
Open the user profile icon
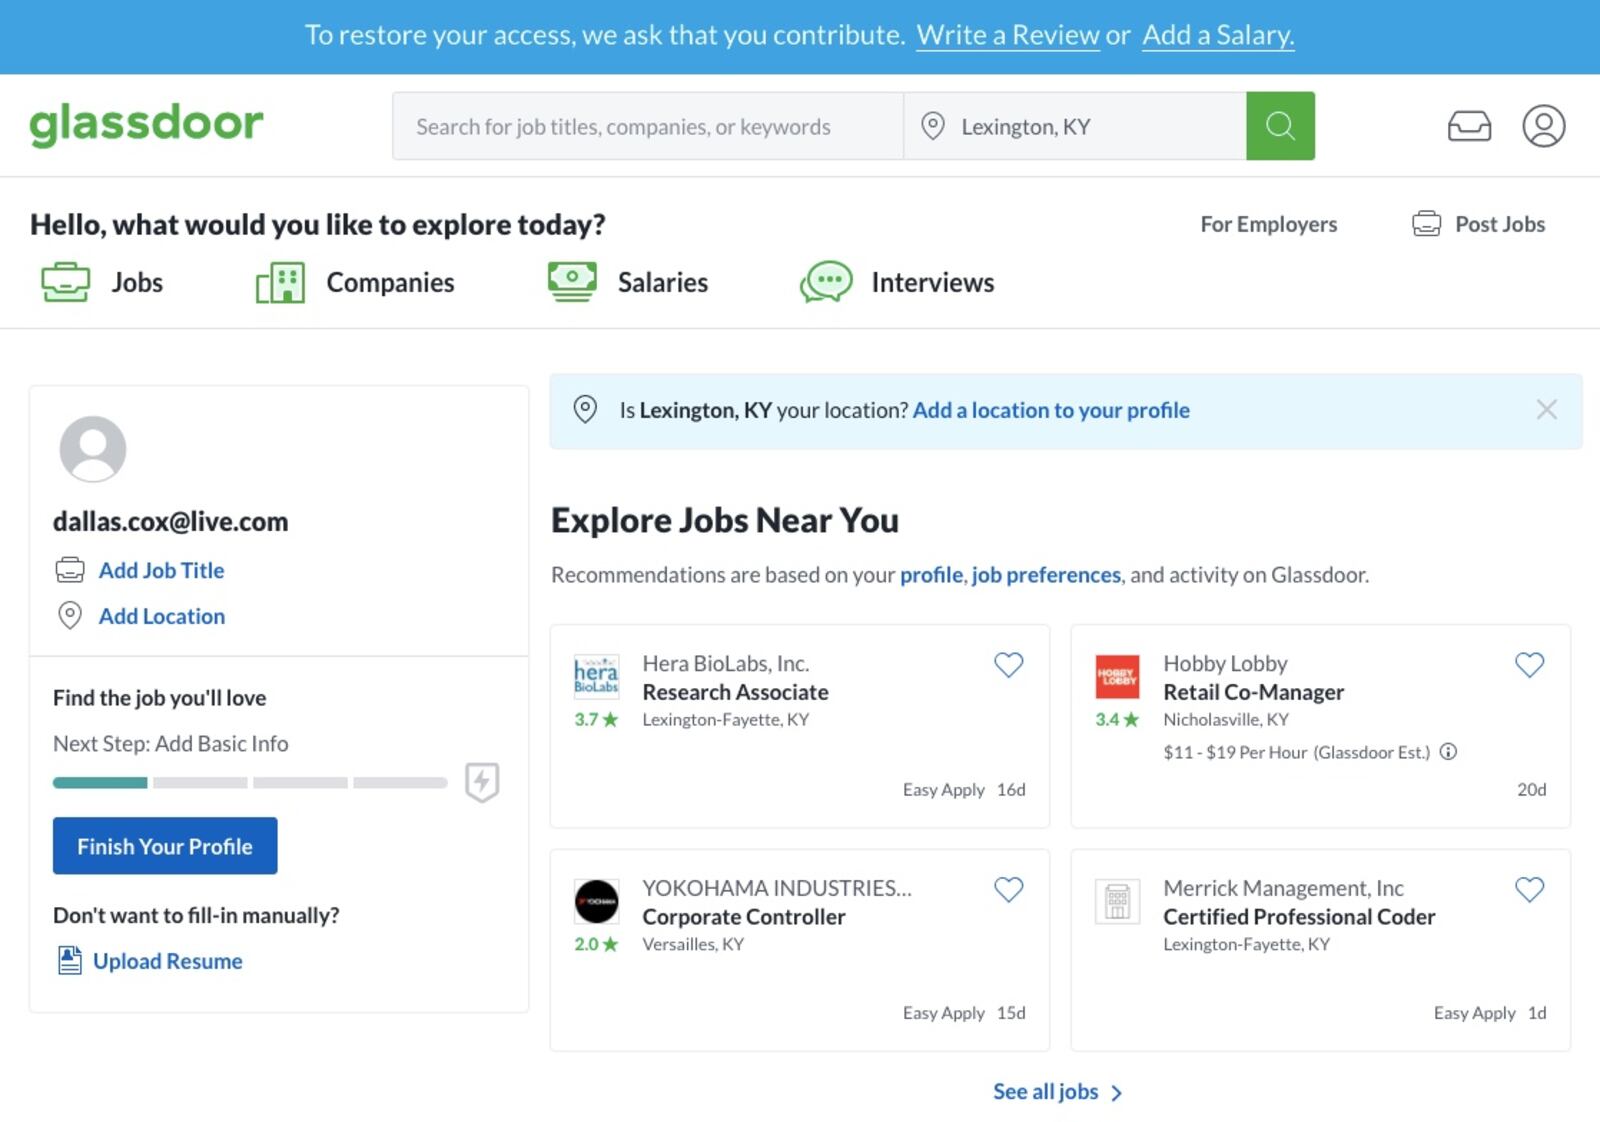(1543, 126)
